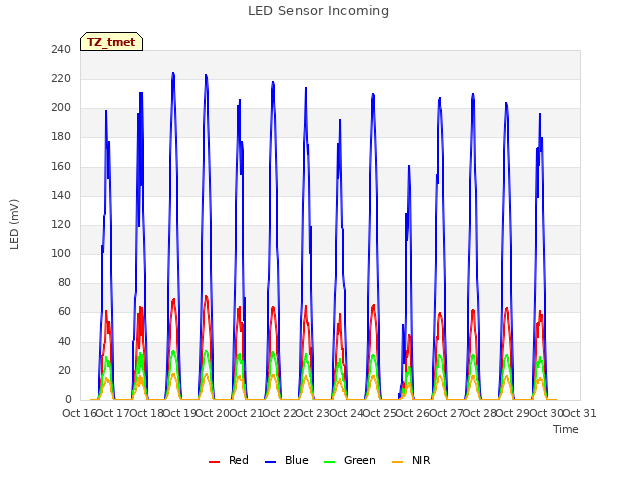The height and width of the screenshot is (480, 640).
Task: Click the 220 y-axis tick value
Action: coord(61,78)
